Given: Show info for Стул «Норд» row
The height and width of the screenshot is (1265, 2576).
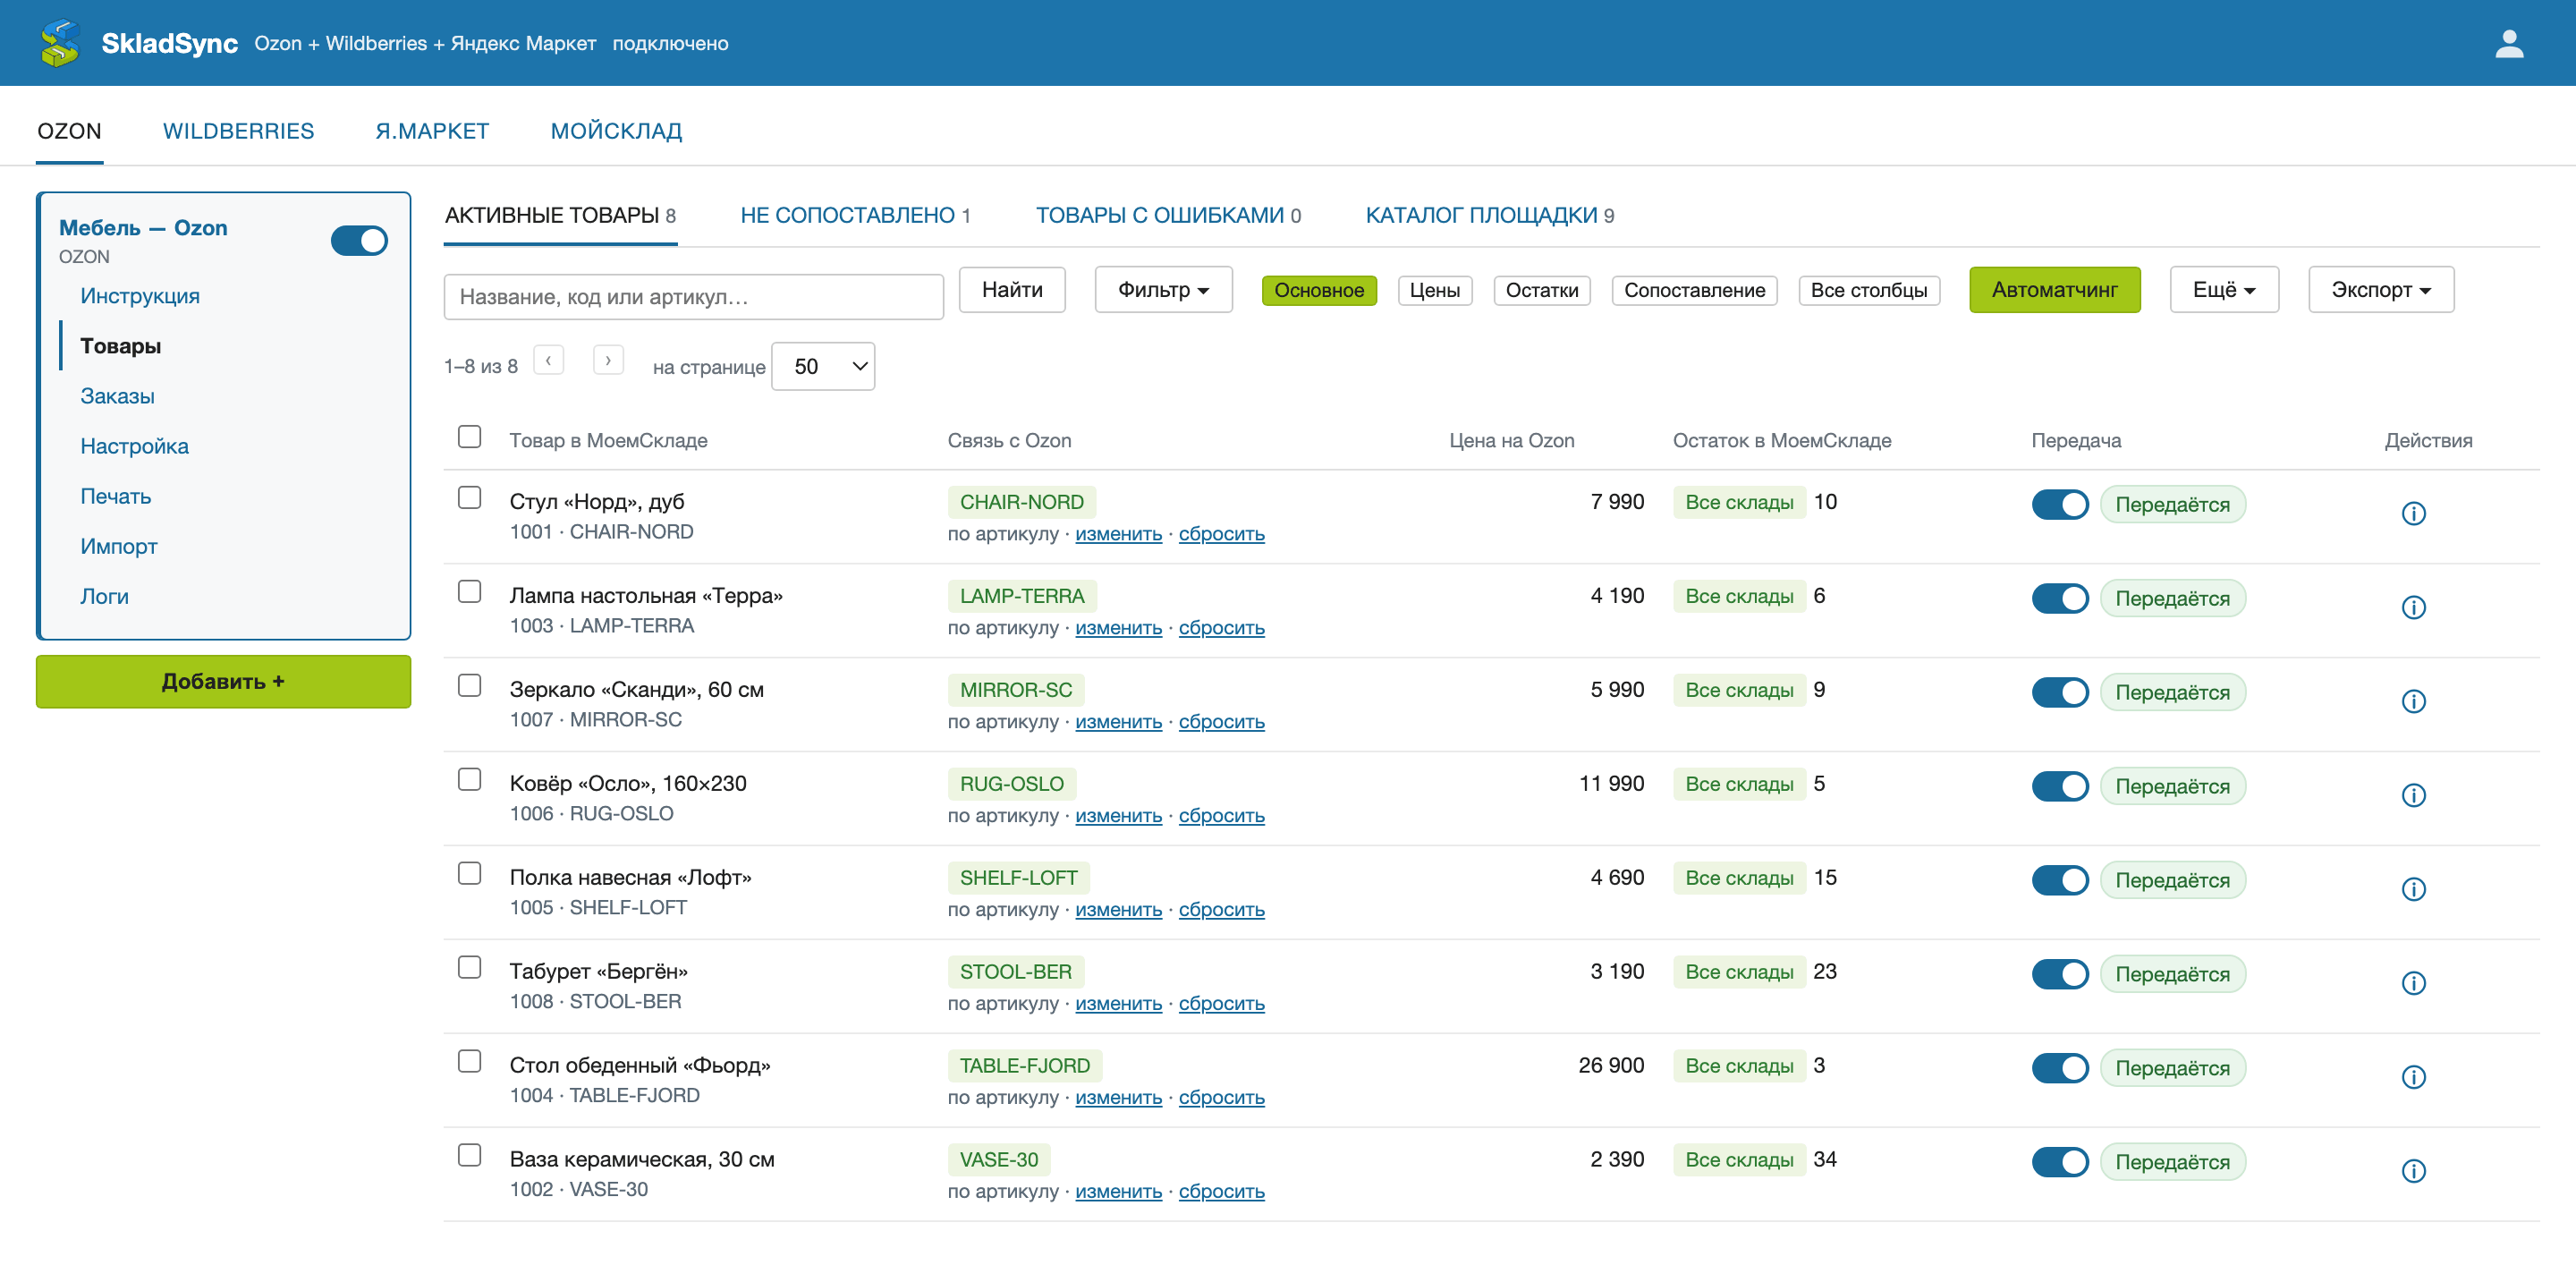Looking at the screenshot, I should (x=2412, y=513).
